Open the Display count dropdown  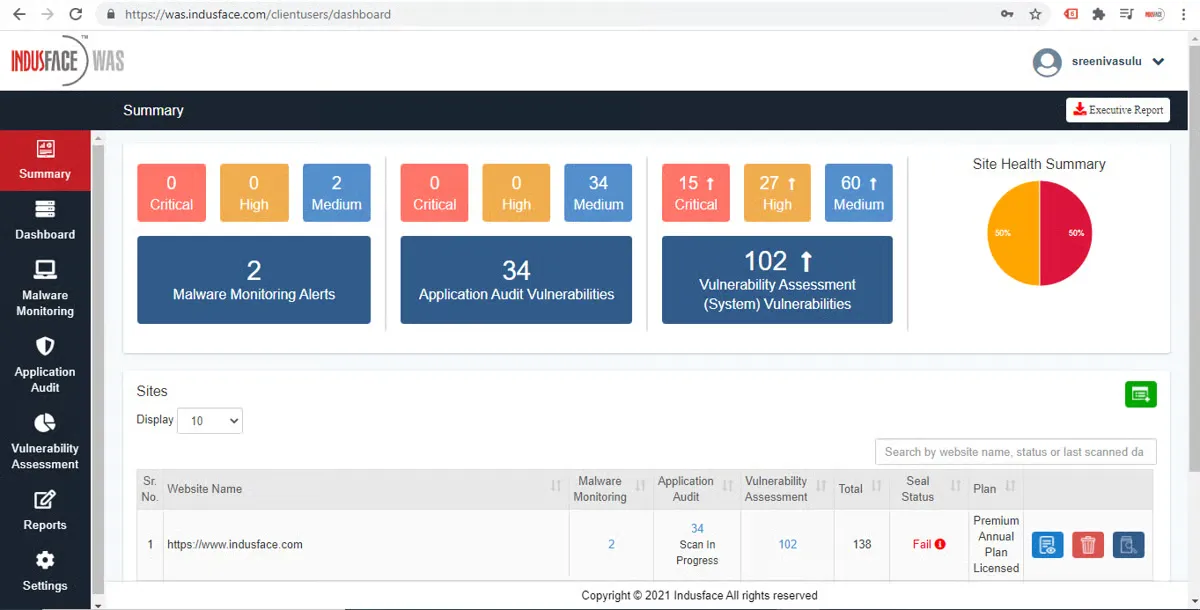[x=209, y=420]
